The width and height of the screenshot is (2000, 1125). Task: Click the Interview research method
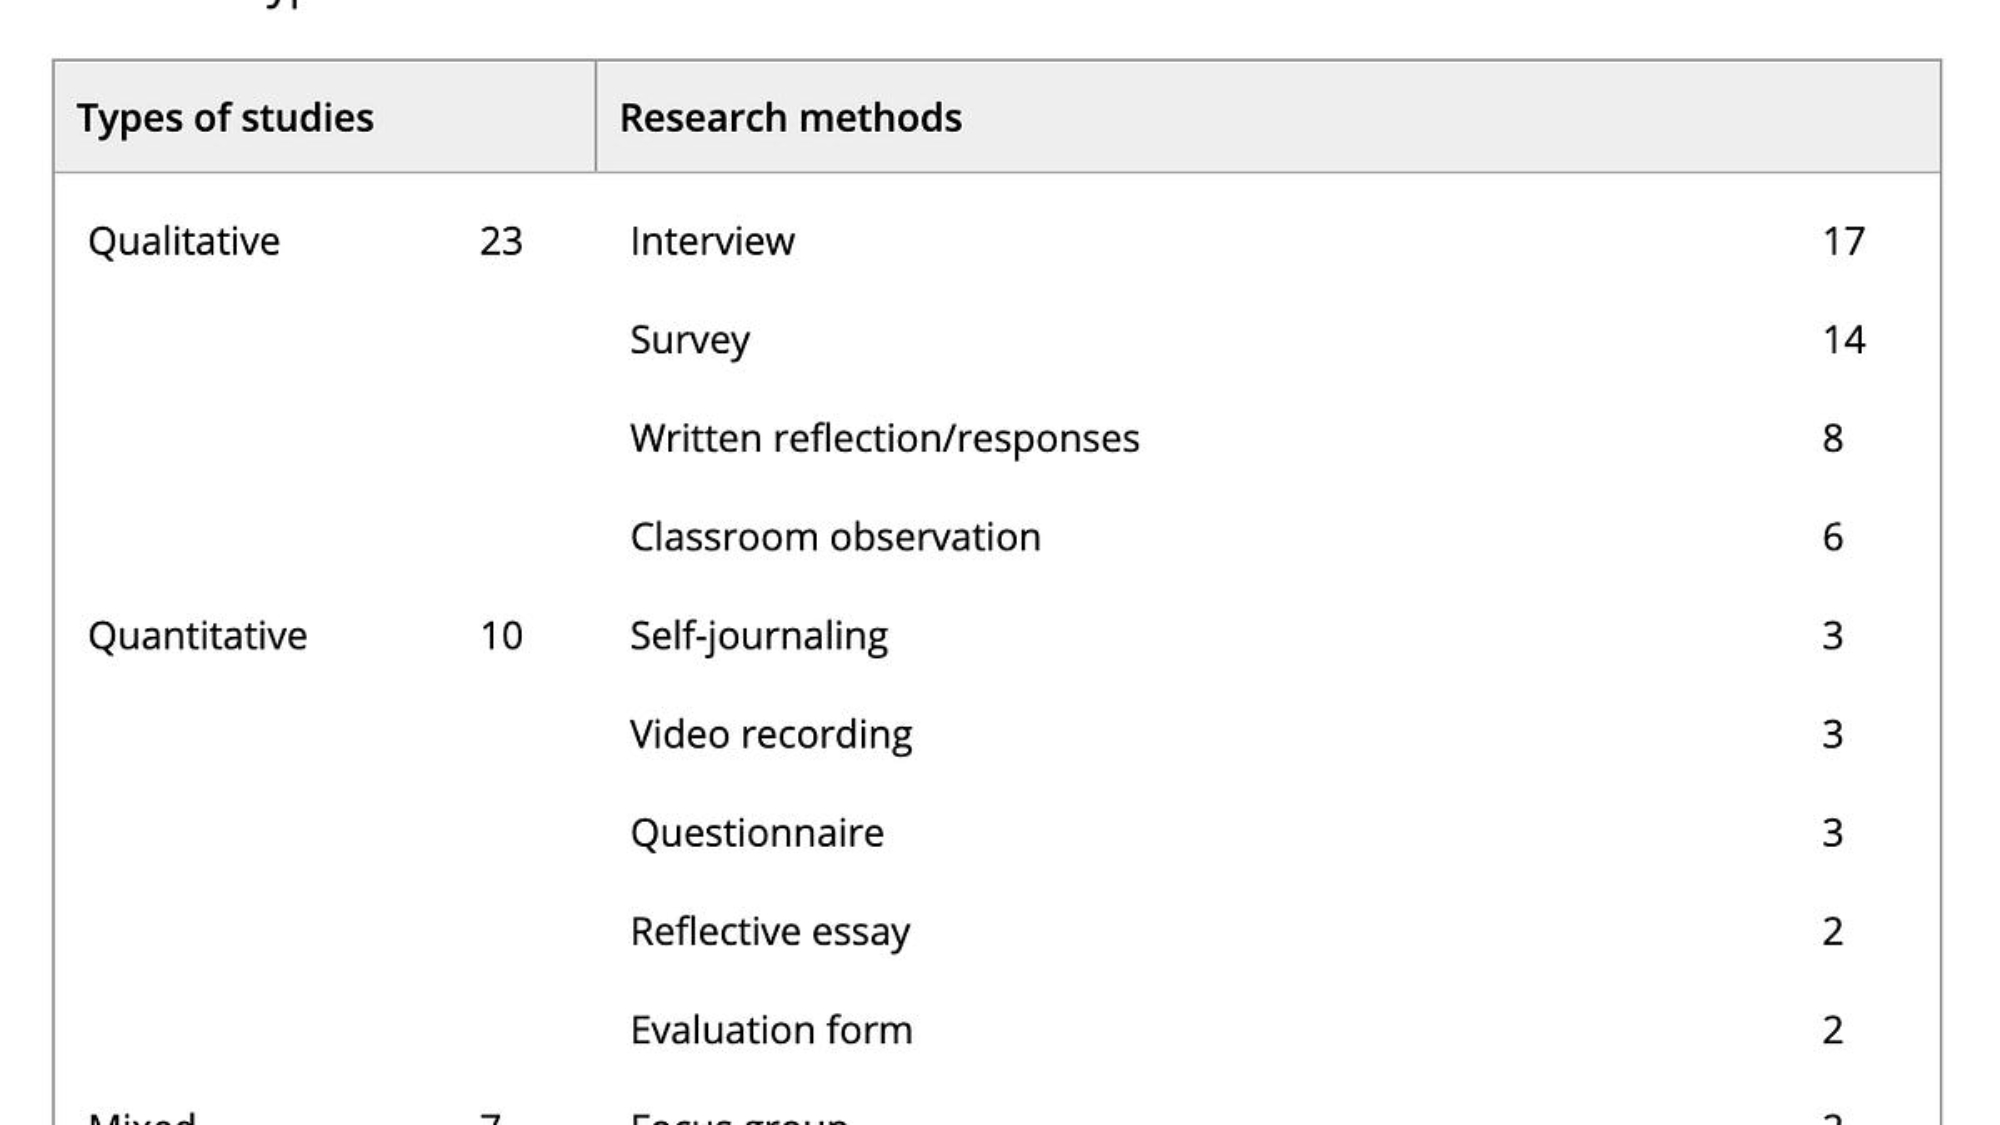(712, 242)
